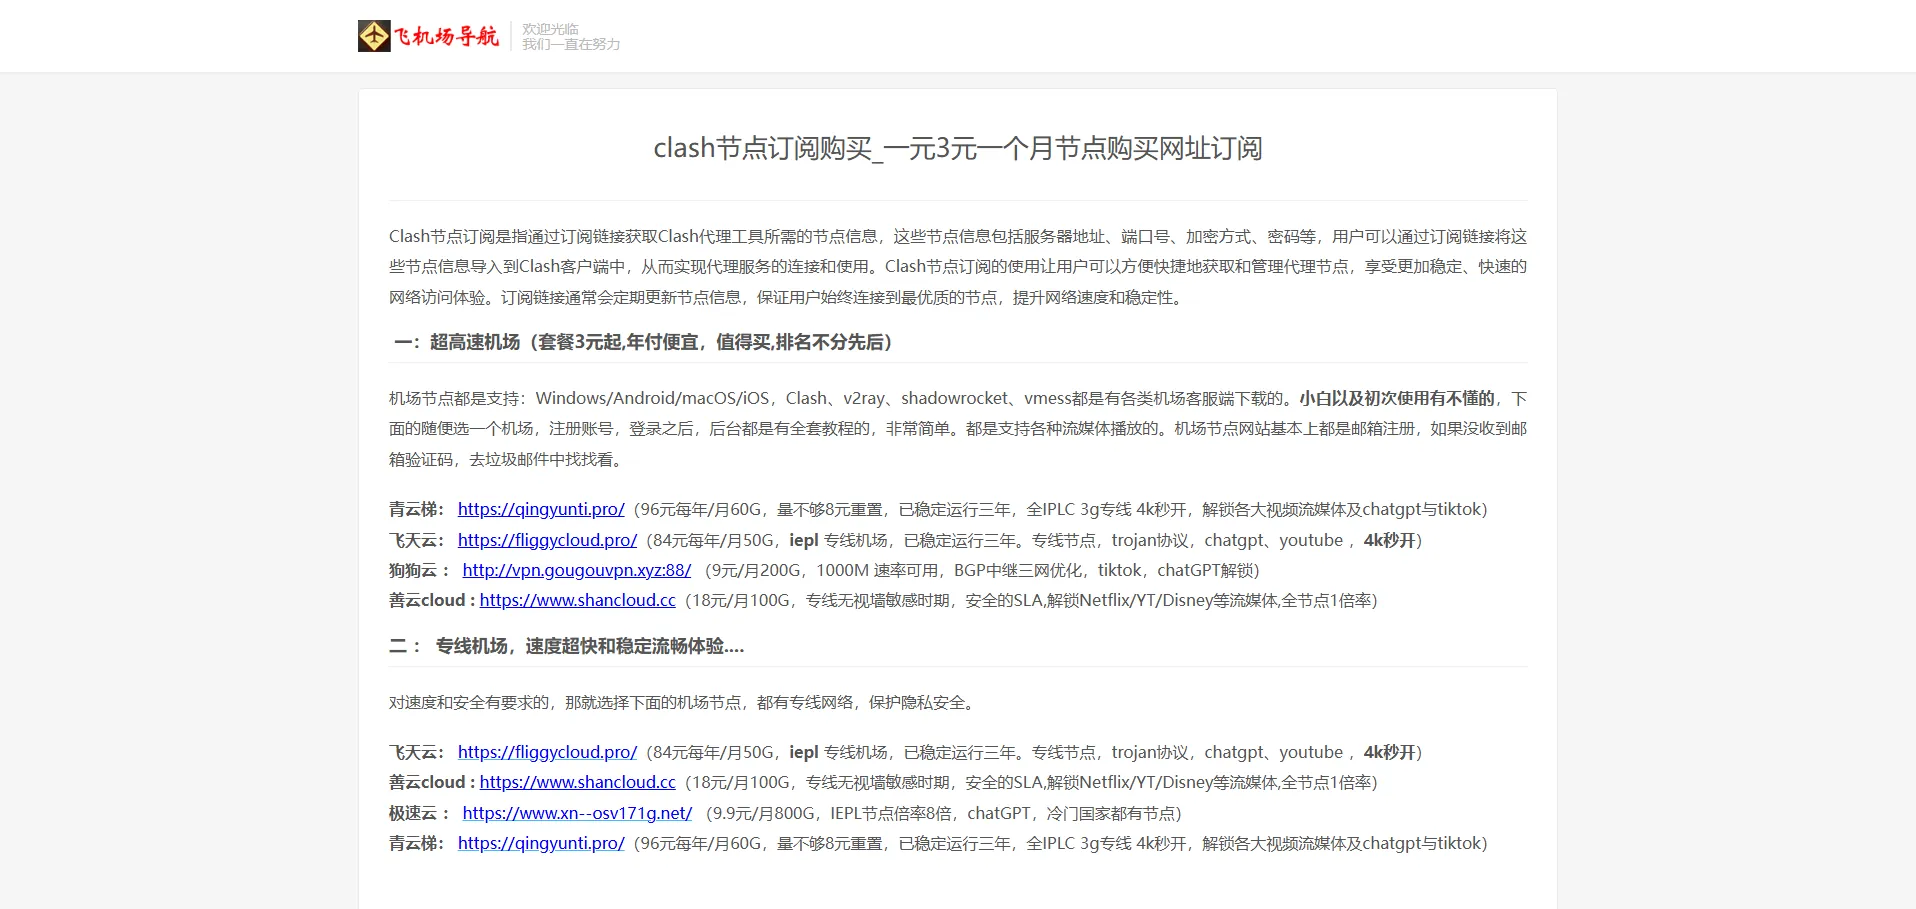The width and height of the screenshot is (1916, 909).
Task: Open the fliggycloud.pro link in section 一
Action: pos(547,540)
